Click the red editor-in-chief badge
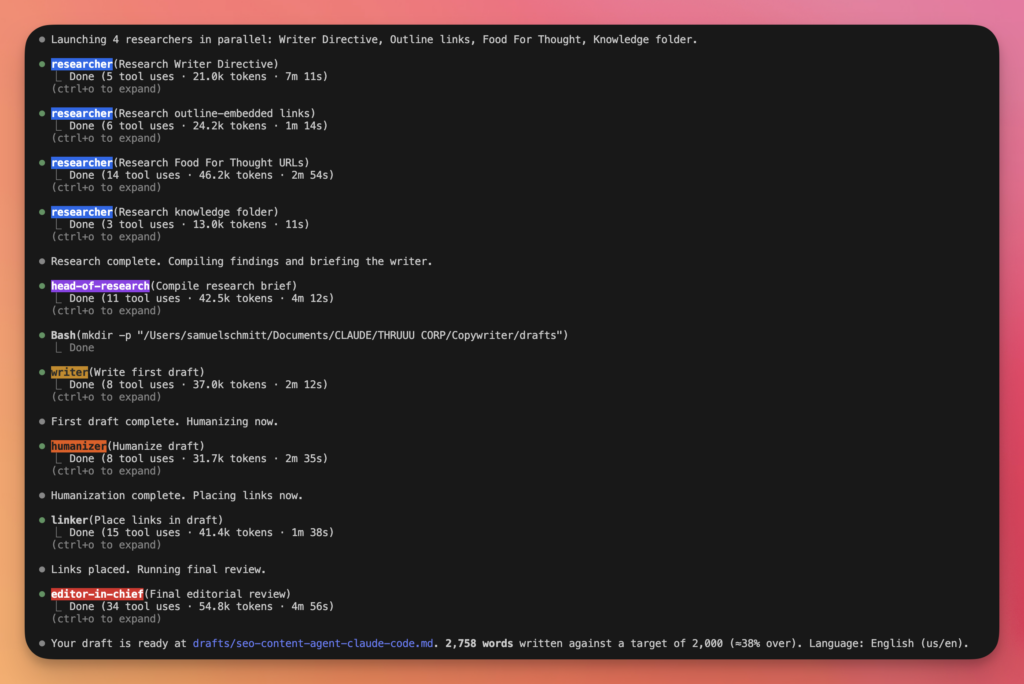Screen dimensions: 1024x684 click(x=97, y=594)
